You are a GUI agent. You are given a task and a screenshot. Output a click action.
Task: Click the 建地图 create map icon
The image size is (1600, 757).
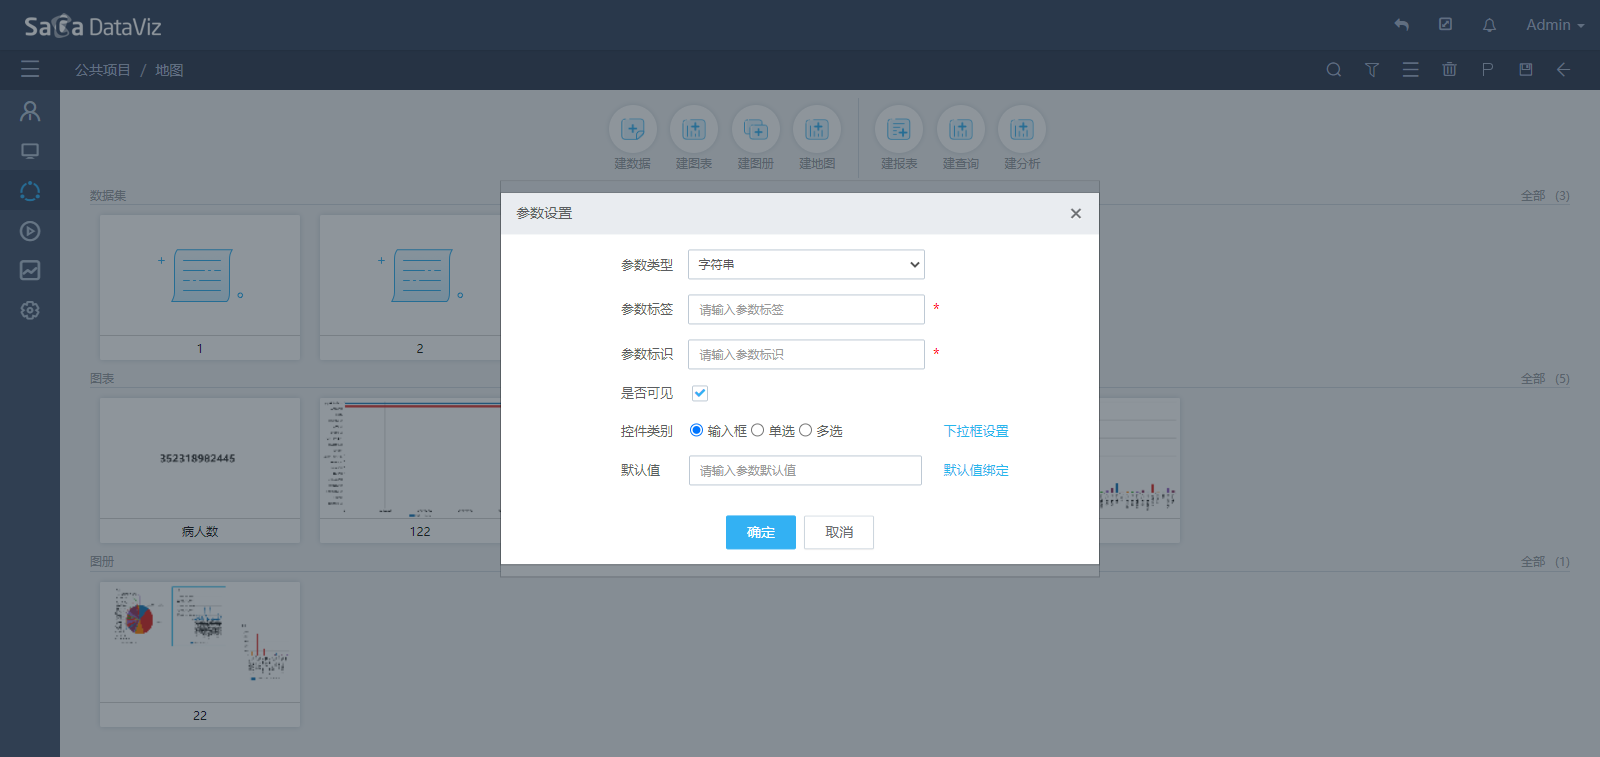pos(817,129)
